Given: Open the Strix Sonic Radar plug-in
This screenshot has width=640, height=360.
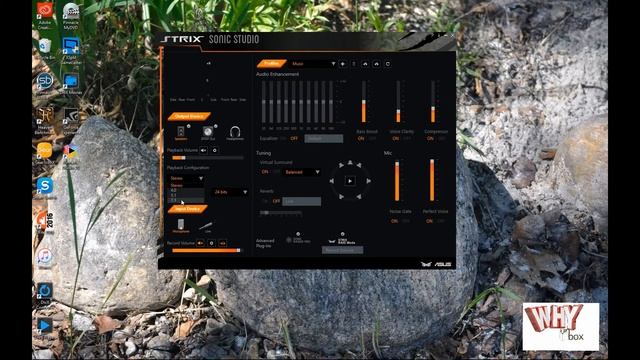Looking at the screenshot, I should 298,240.
